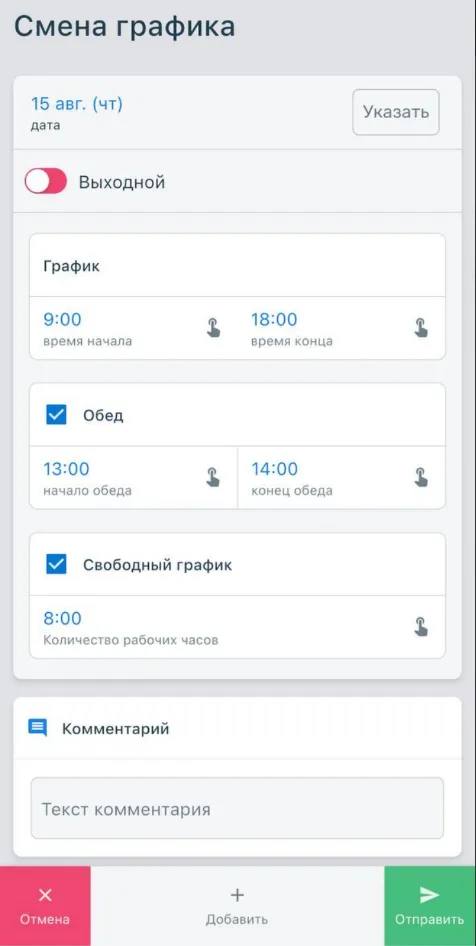This screenshot has width=476, height=946.
Task: Select the 8:00 working hours value
Action: 62,618
